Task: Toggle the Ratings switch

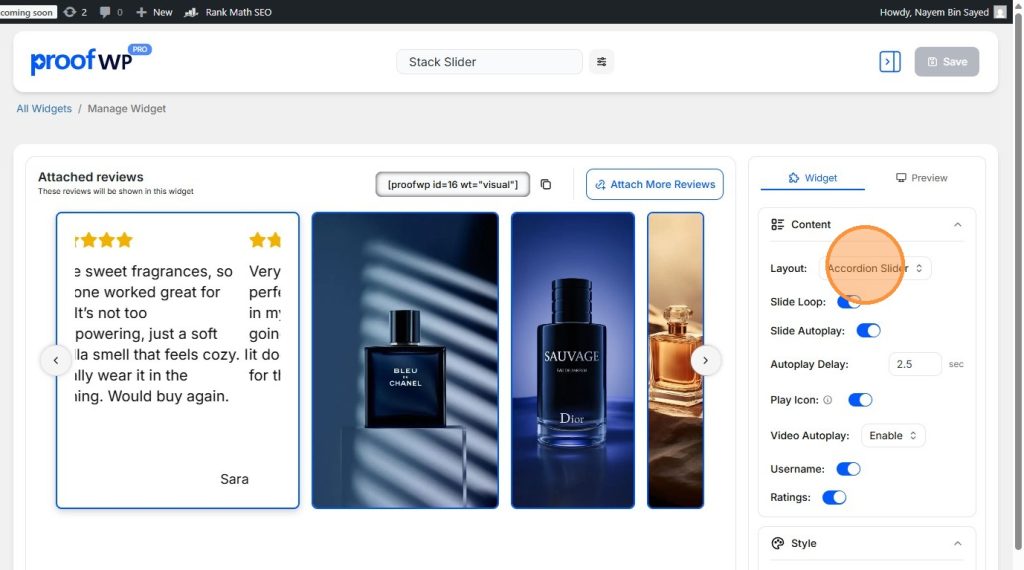Action: pos(834,498)
